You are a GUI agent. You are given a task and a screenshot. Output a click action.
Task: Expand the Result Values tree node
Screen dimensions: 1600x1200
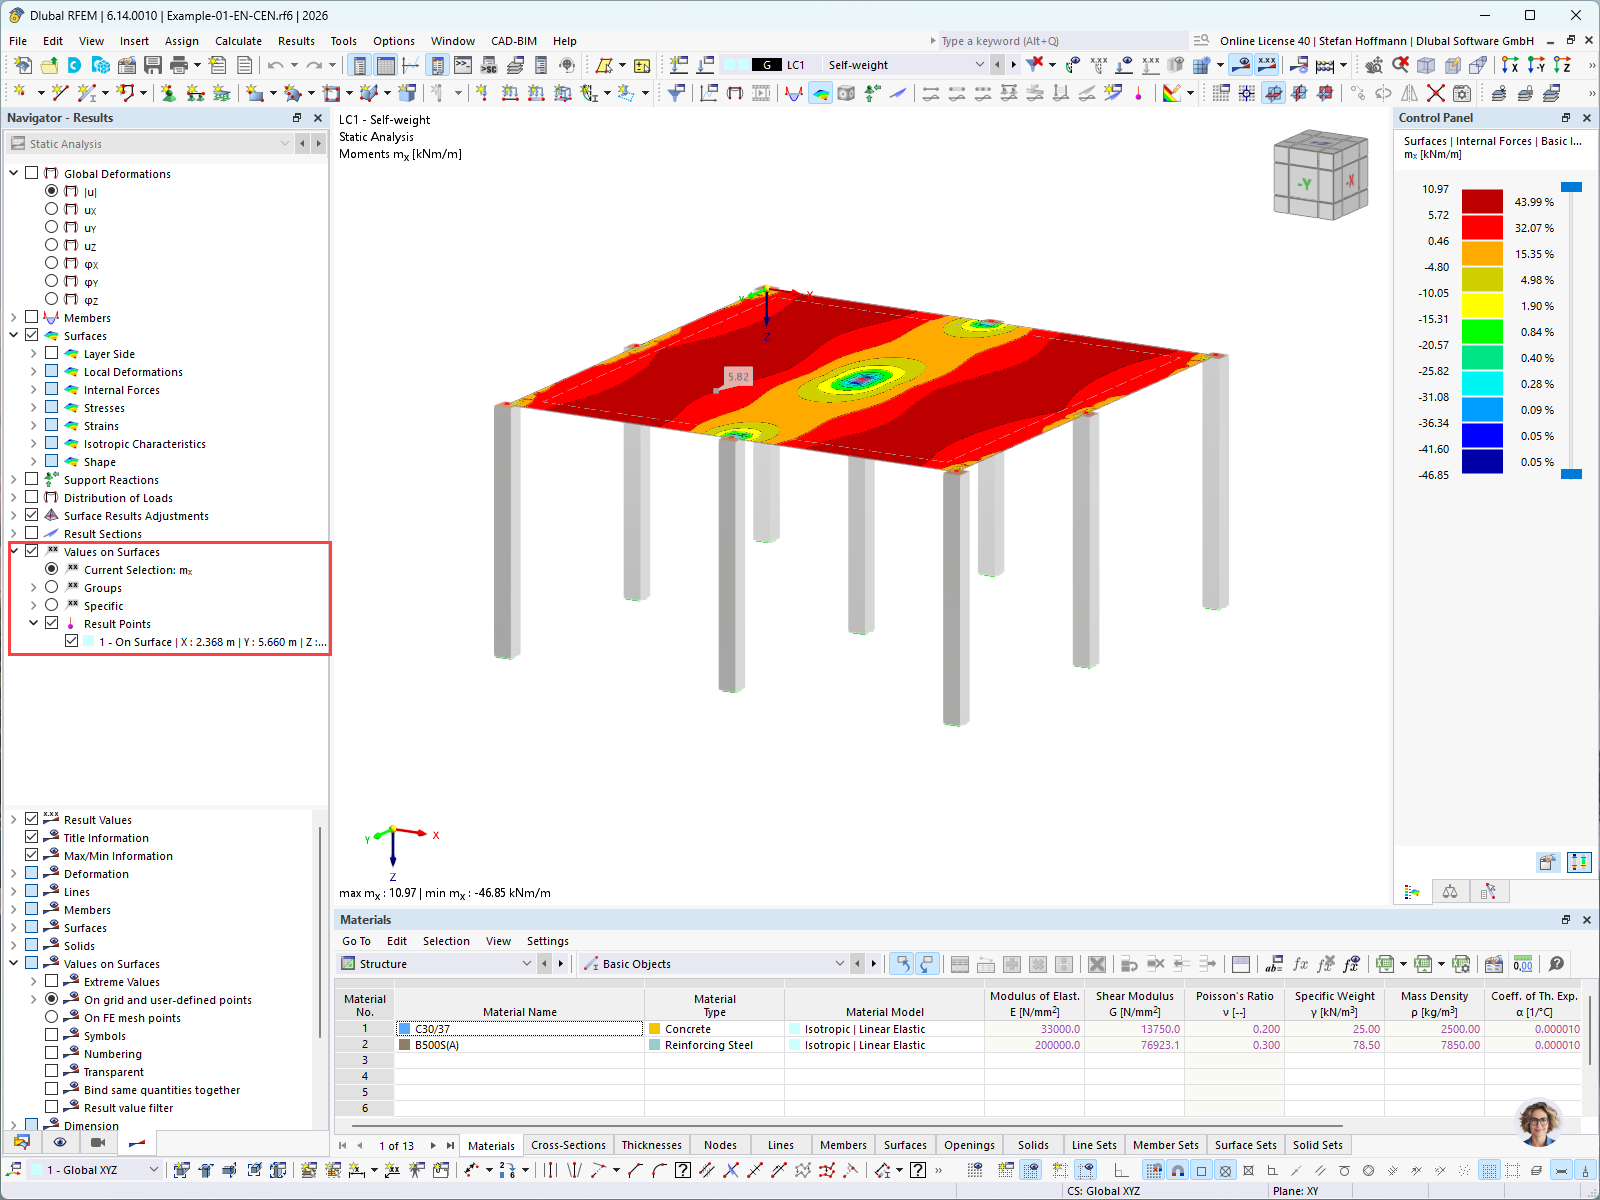tap(14, 819)
